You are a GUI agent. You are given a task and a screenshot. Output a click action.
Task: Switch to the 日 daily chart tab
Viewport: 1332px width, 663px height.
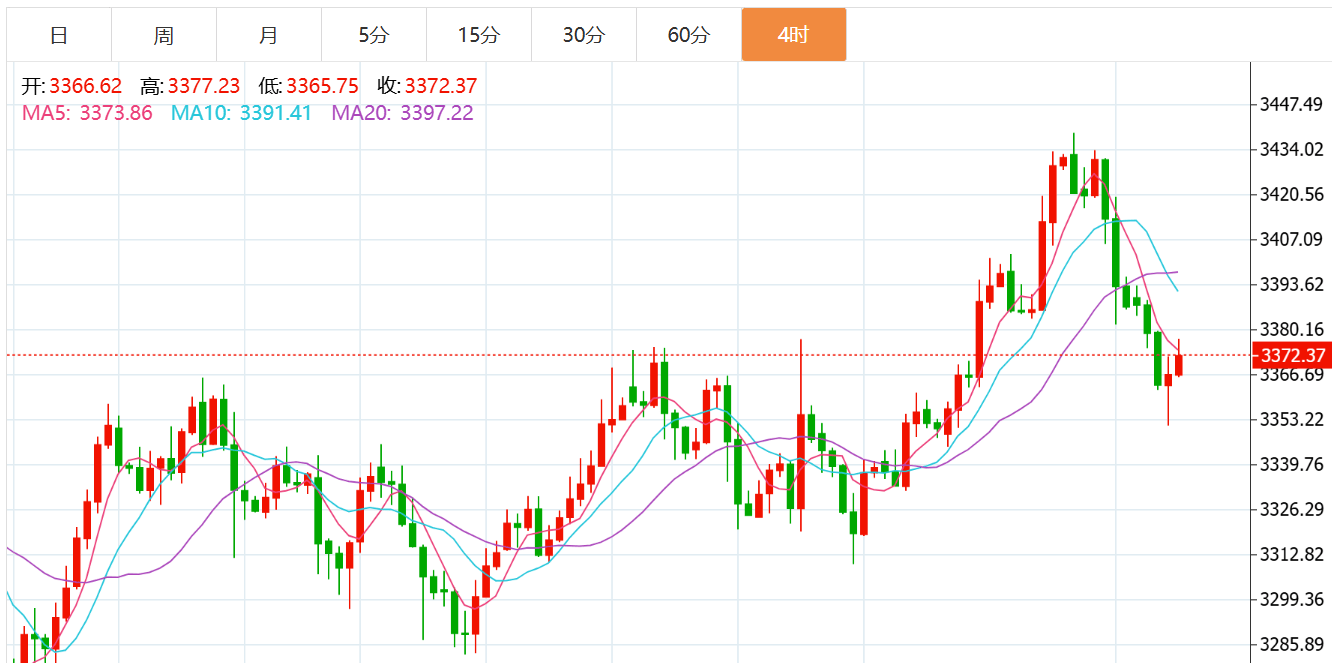pyautogui.click(x=59, y=35)
